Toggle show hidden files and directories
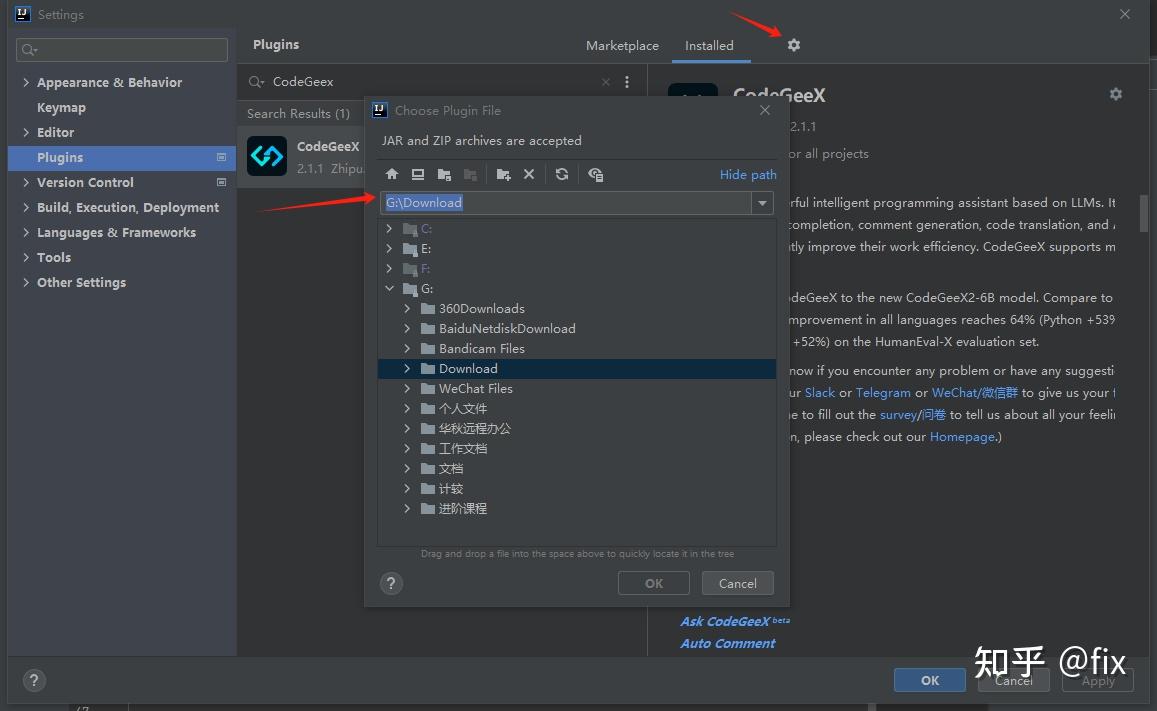The height and width of the screenshot is (711, 1157). click(595, 174)
